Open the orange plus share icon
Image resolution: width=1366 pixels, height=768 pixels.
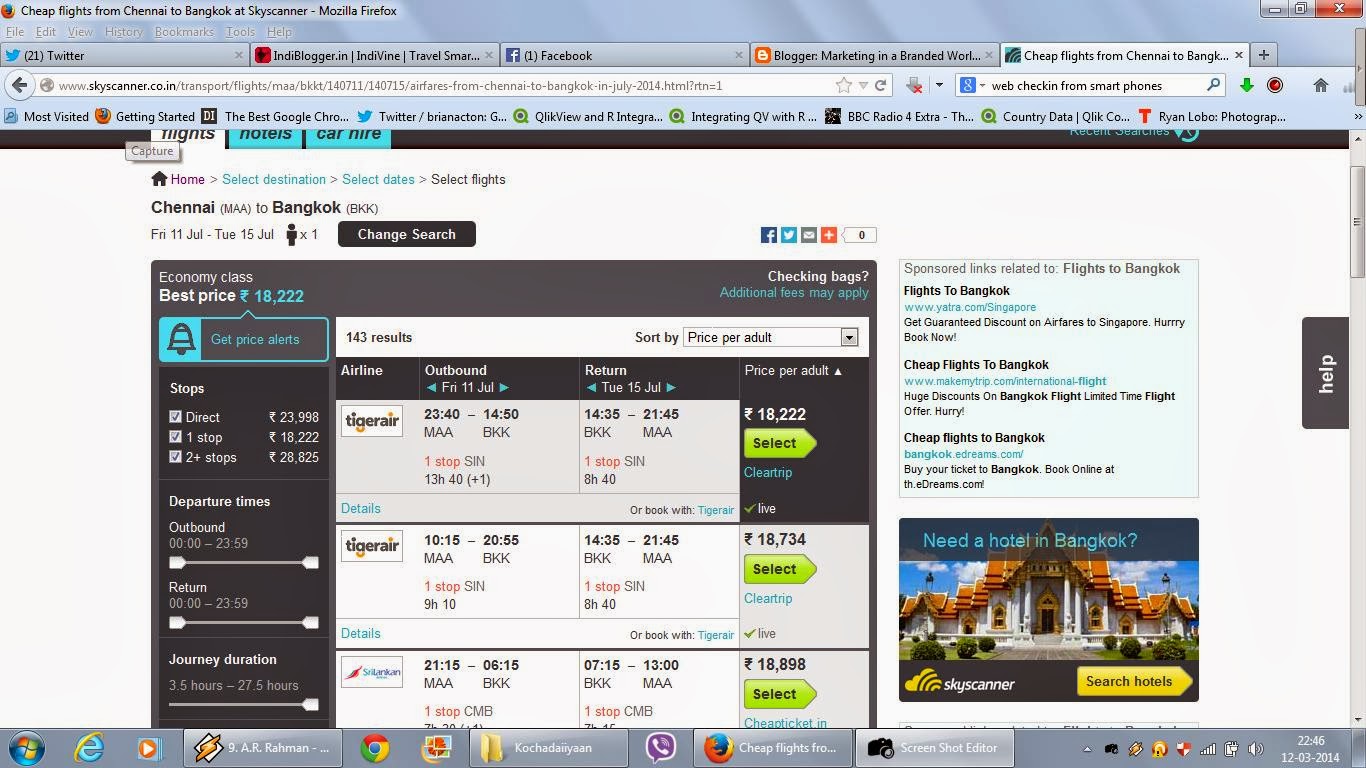(x=829, y=235)
